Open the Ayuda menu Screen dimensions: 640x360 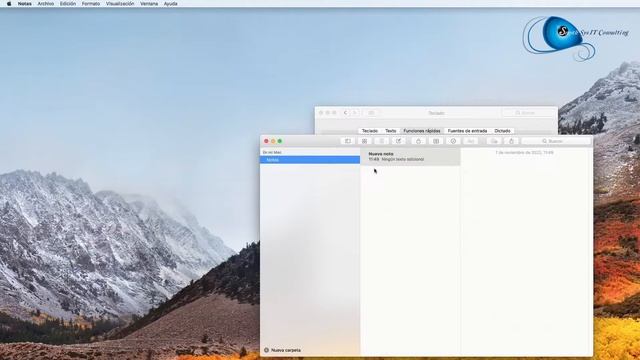(171, 4)
